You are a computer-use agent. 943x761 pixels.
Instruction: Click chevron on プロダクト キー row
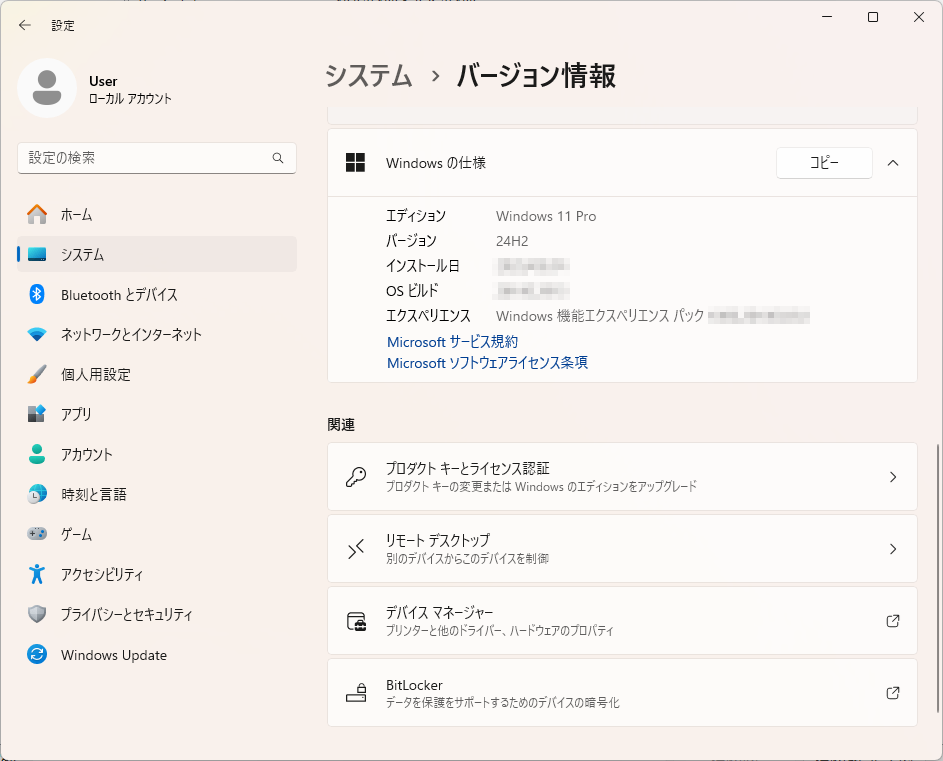(x=893, y=477)
